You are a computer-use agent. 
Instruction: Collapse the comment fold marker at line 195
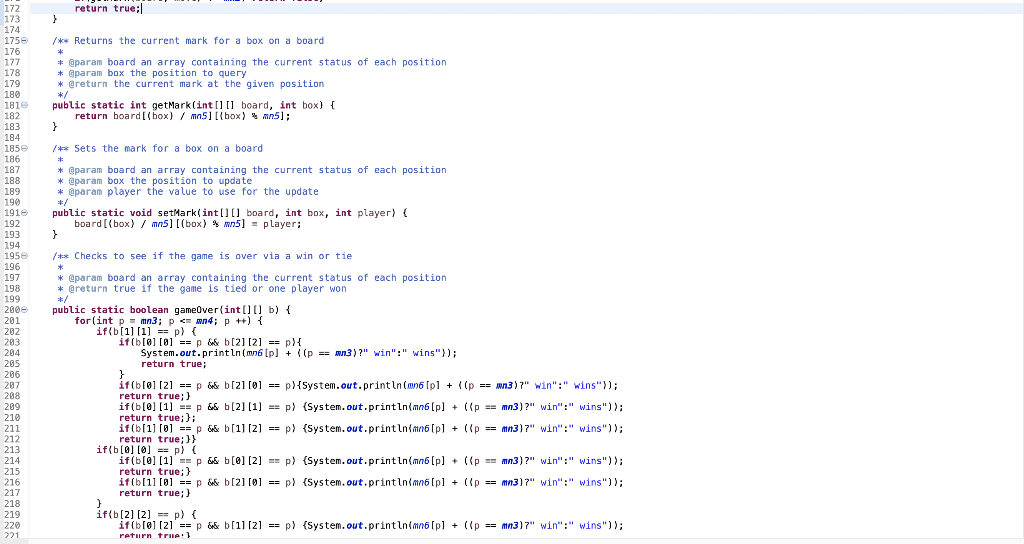point(25,256)
